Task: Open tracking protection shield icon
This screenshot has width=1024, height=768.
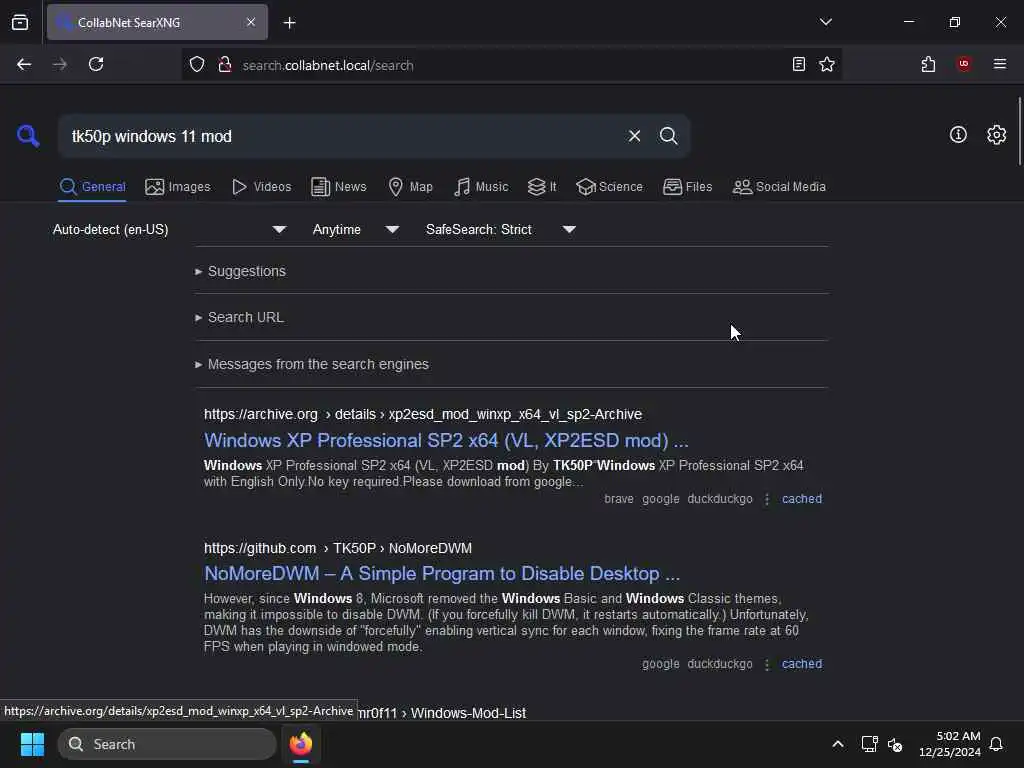Action: (197, 65)
